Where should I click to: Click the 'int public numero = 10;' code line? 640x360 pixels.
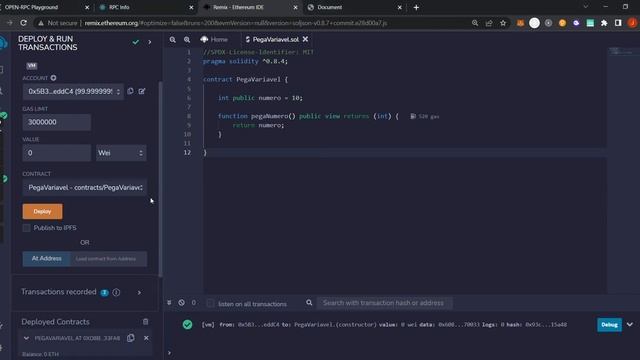tap(260, 98)
